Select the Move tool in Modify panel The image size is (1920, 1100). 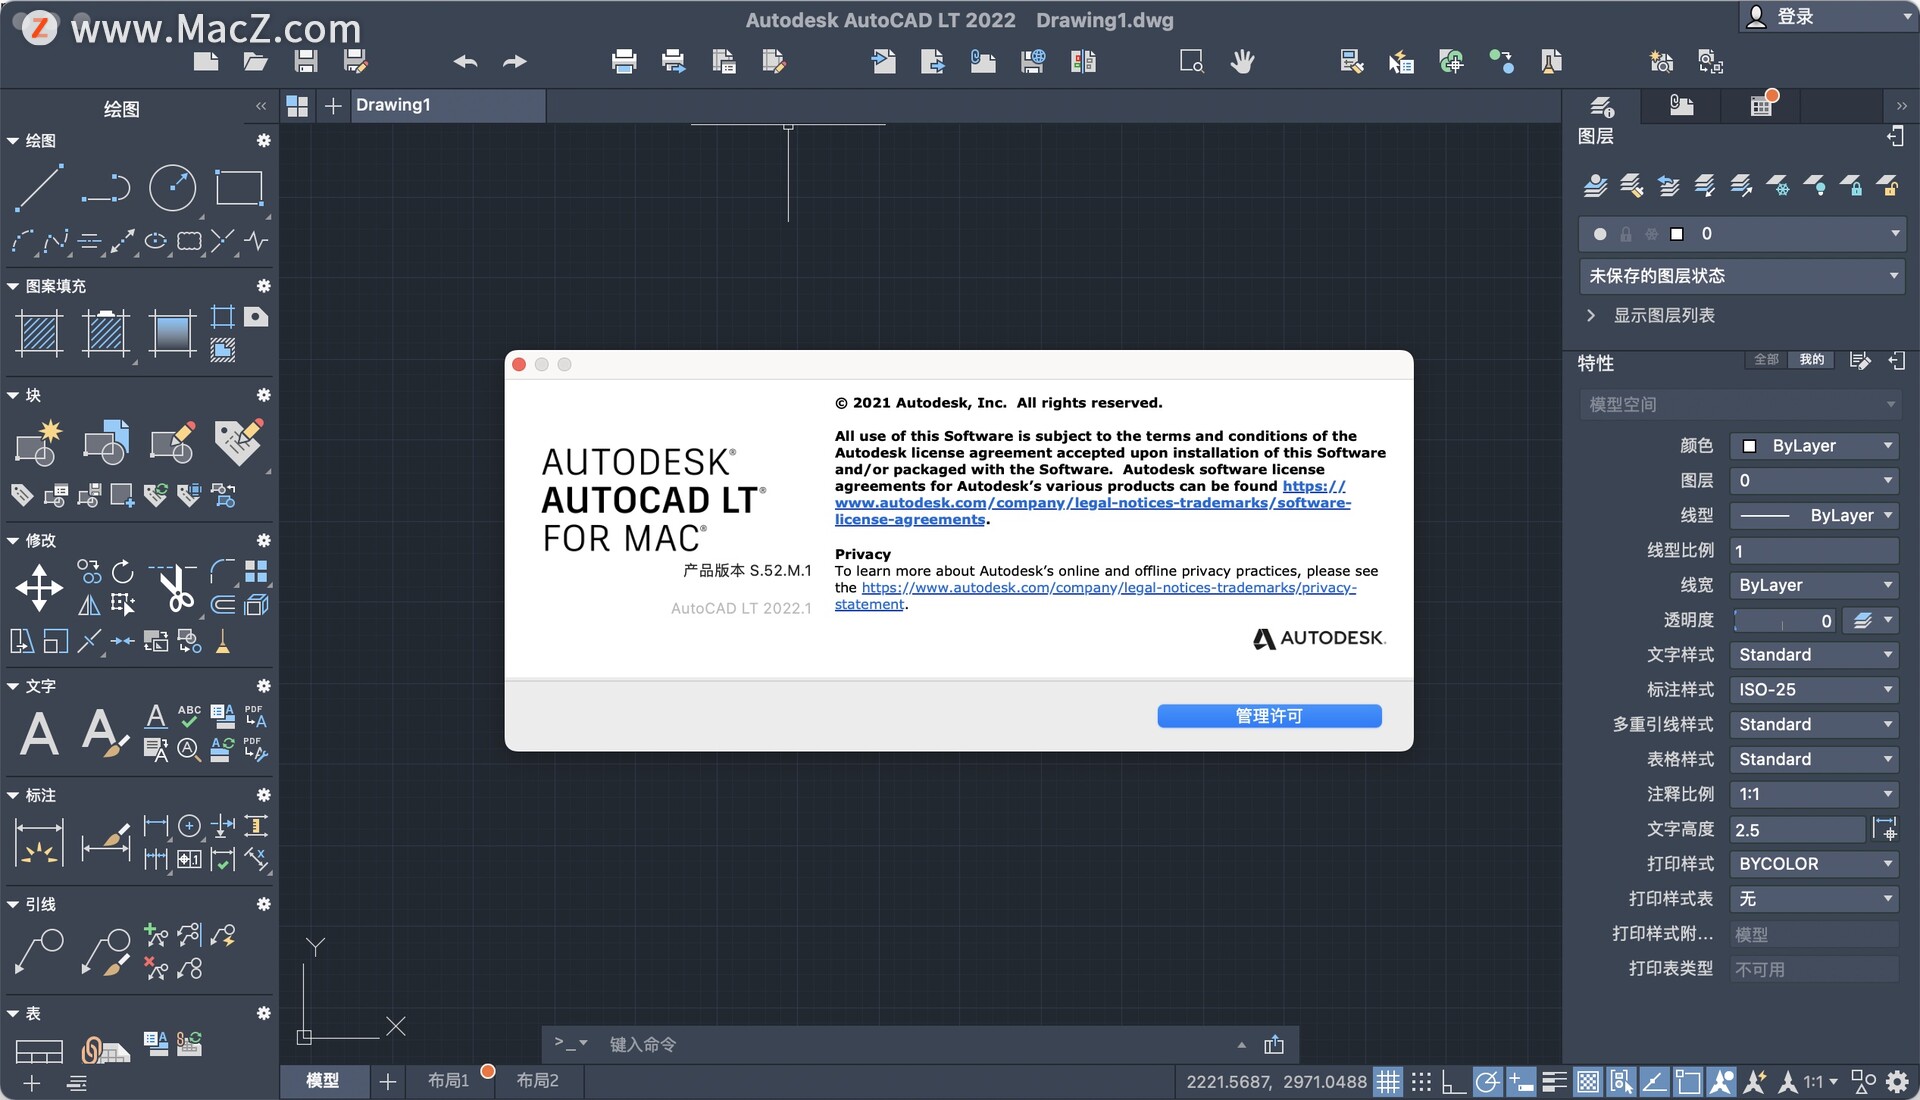click(x=39, y=588)
